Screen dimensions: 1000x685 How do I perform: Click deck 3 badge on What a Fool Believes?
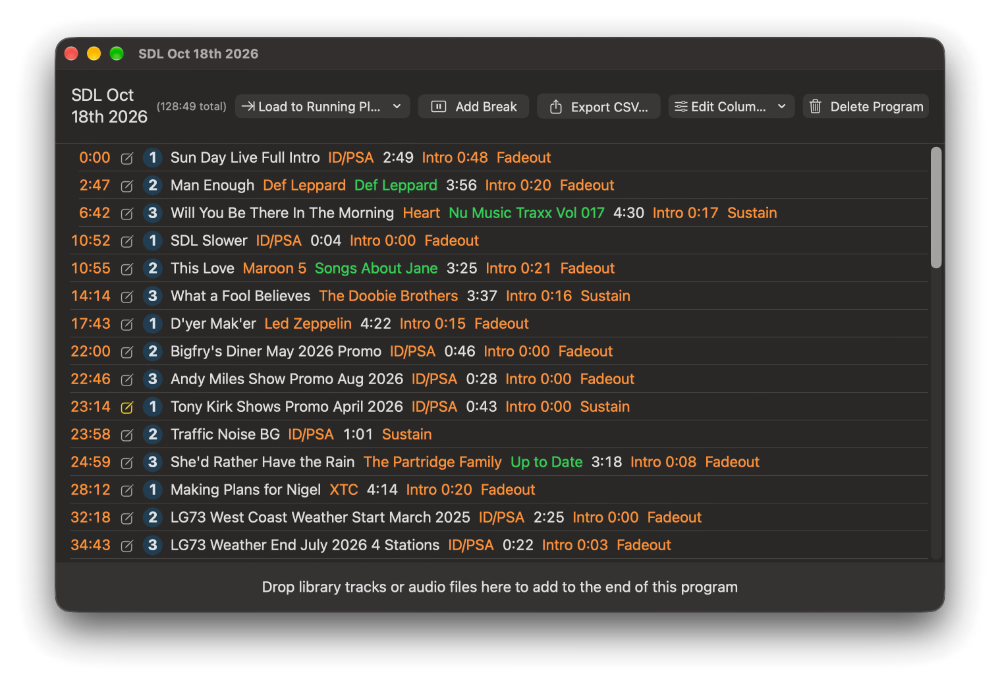(x=152, y=296)
